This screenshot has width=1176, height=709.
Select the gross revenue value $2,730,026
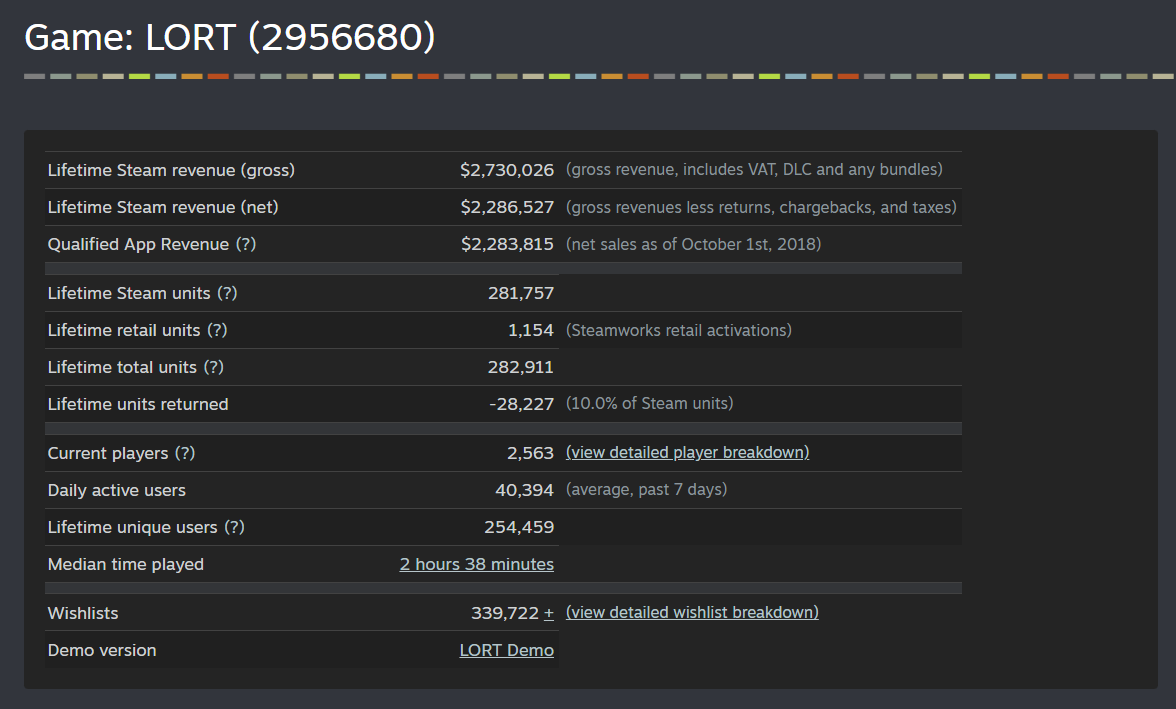click(x=507, y=170)
